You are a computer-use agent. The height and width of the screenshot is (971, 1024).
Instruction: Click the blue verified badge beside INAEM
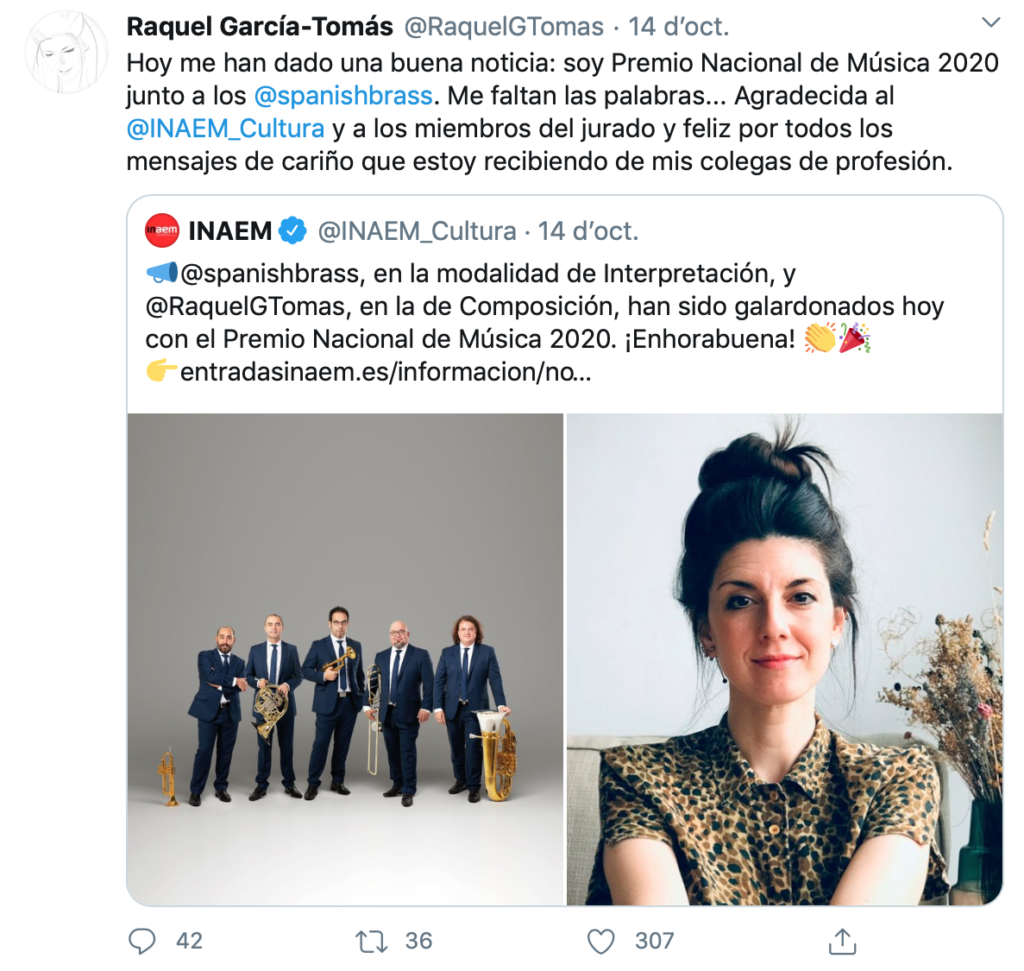293,231
